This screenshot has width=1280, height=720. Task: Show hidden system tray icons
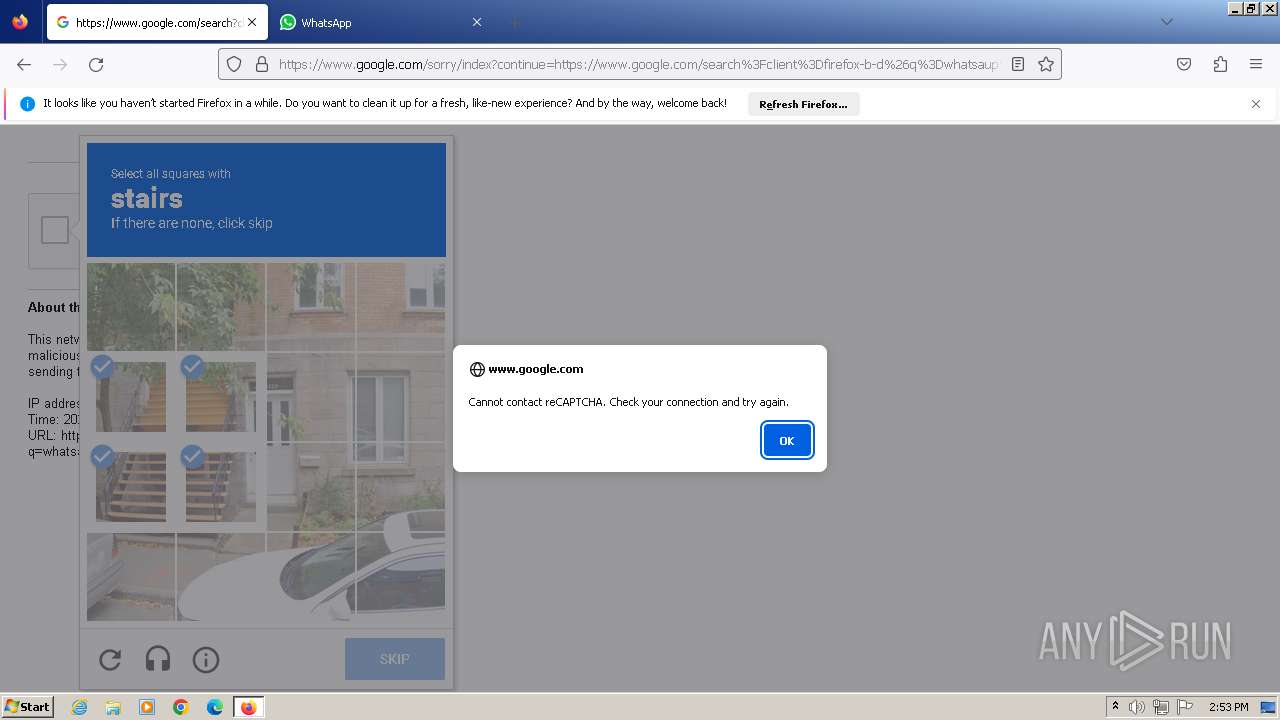(1115, 706)
